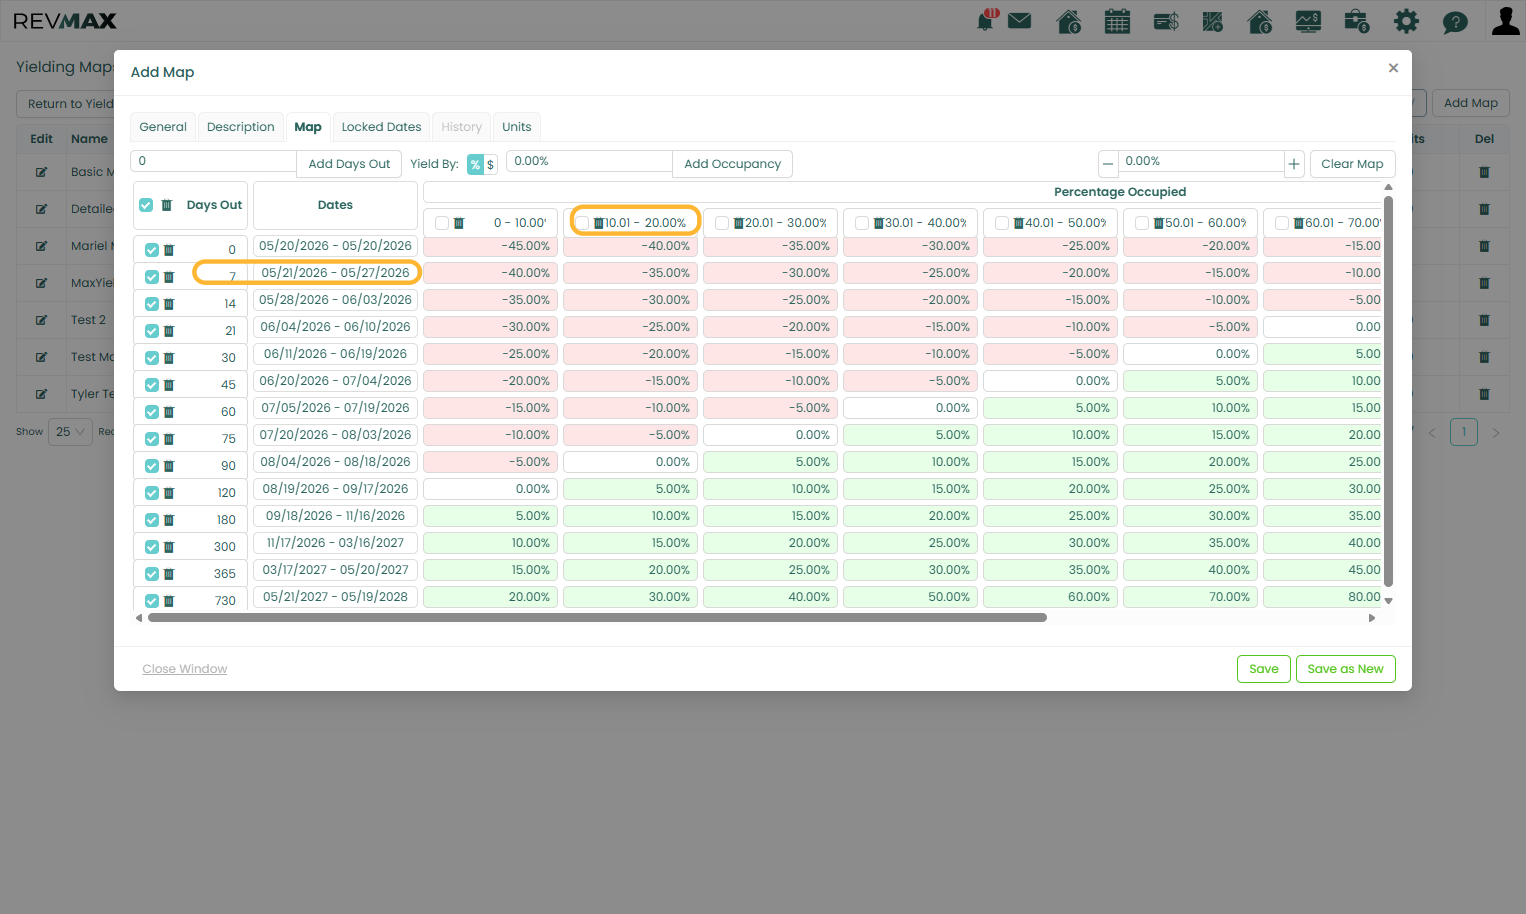
Task: Open the monitor chart icon
Action: 1308,21
